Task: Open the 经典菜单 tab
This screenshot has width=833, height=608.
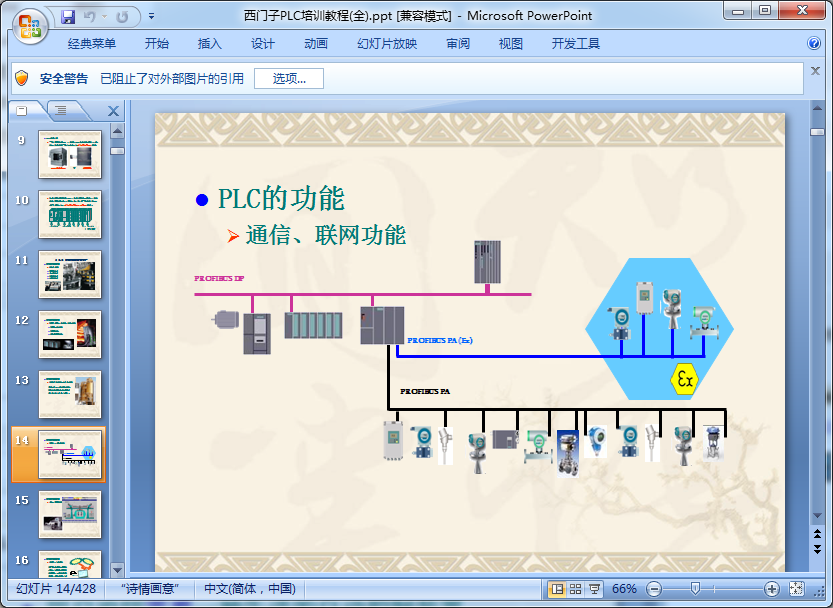Action: [91, 44]
